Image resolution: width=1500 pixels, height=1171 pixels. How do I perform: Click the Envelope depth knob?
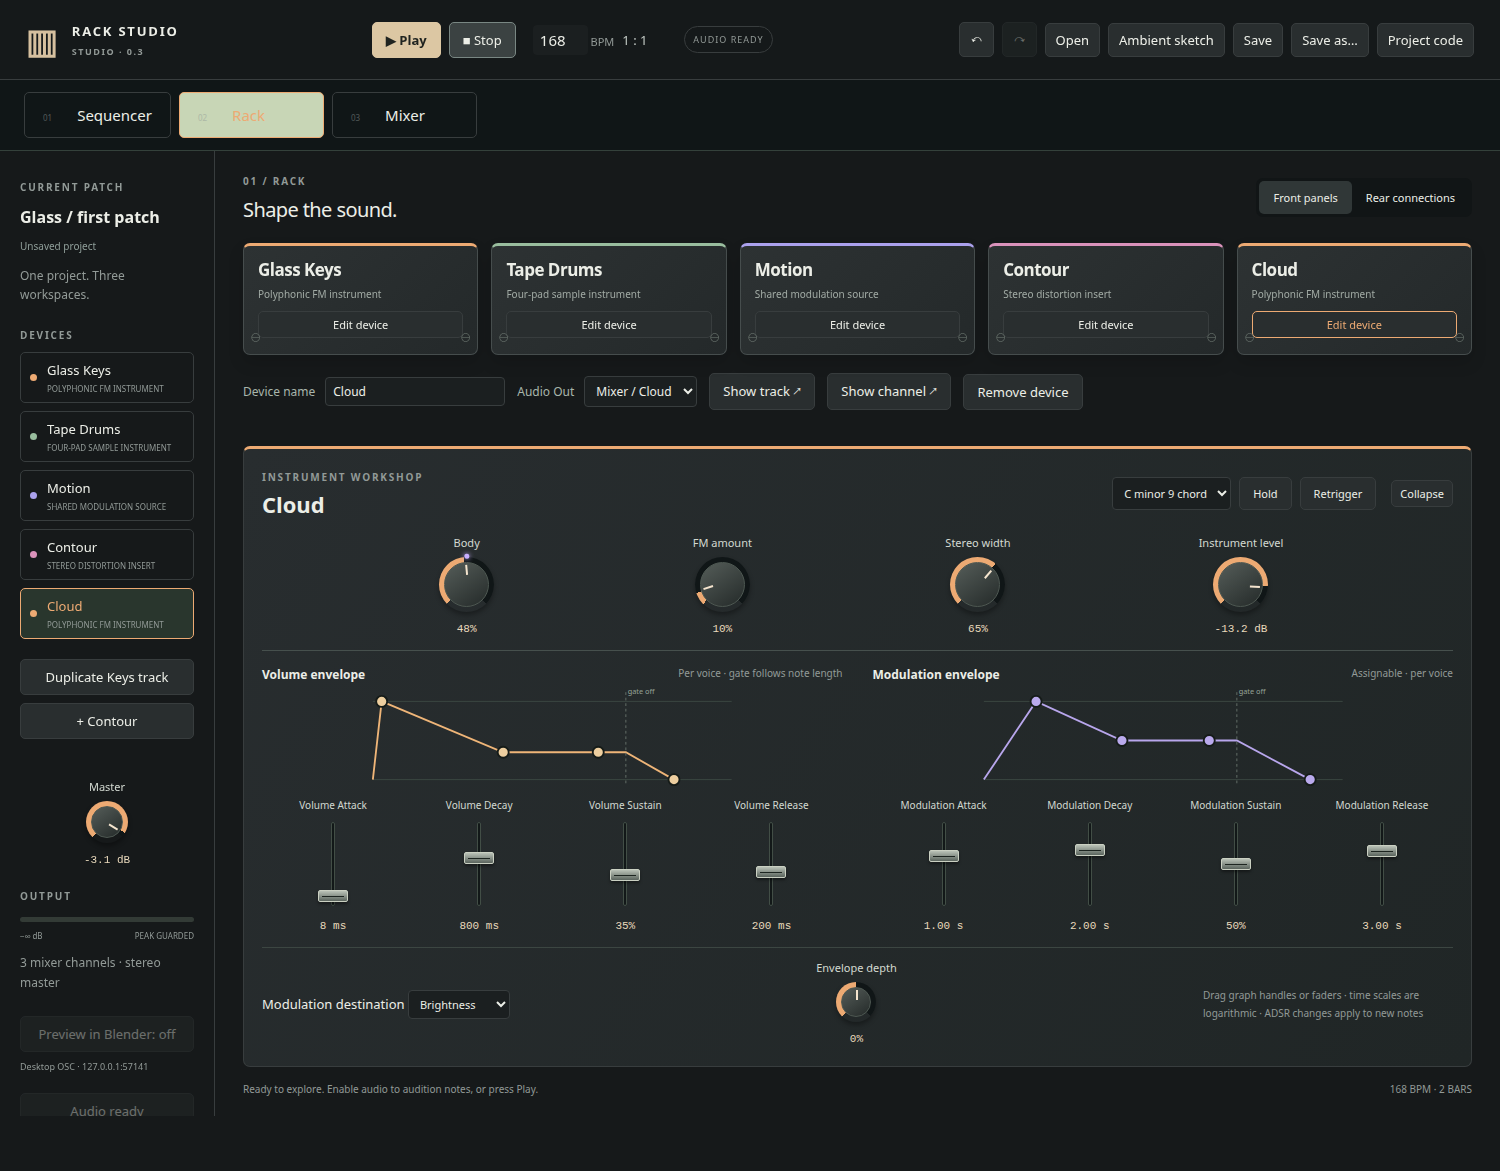[x=856, y=1001]
